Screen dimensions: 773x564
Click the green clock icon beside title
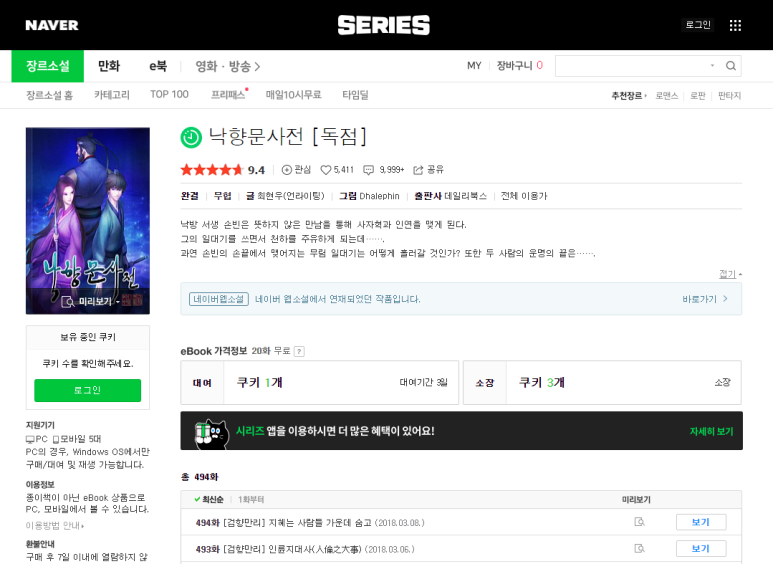click(191, 138)
